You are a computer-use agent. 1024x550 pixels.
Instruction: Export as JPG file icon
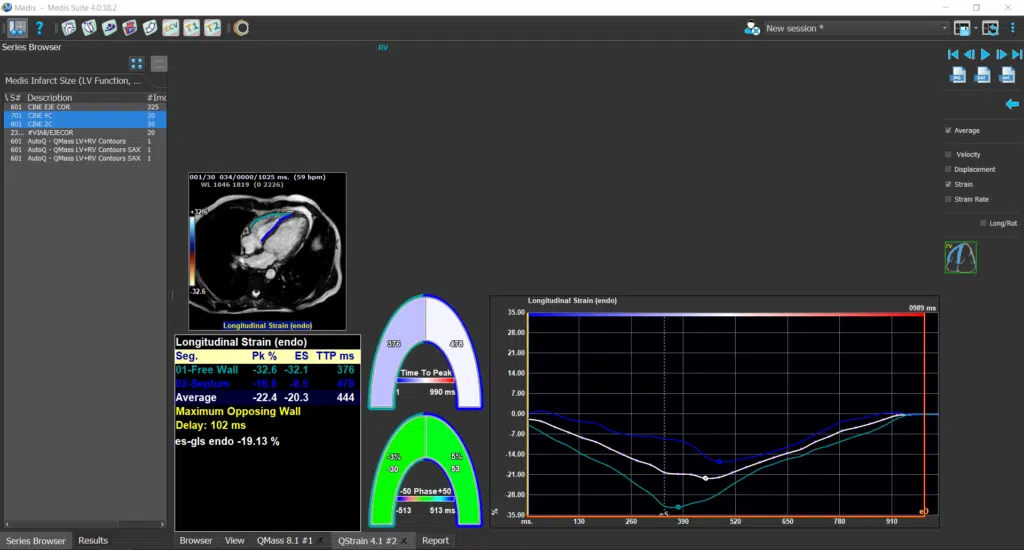(x=958, y=75)
